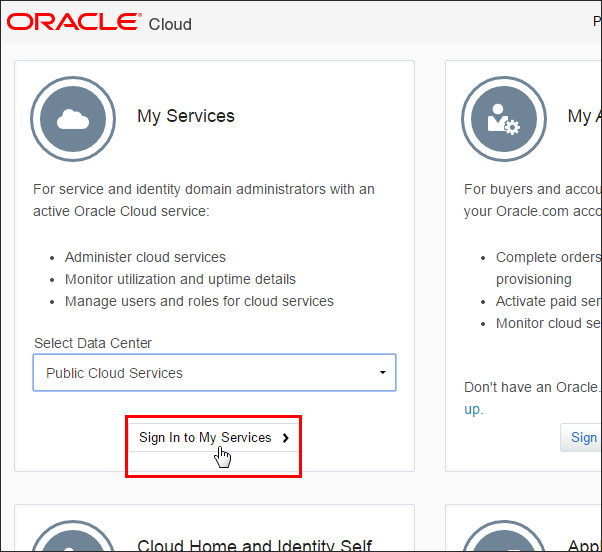Click the chevron beside Sign In to My Services
Screen dimensions: 602x552
coord(286,438)
